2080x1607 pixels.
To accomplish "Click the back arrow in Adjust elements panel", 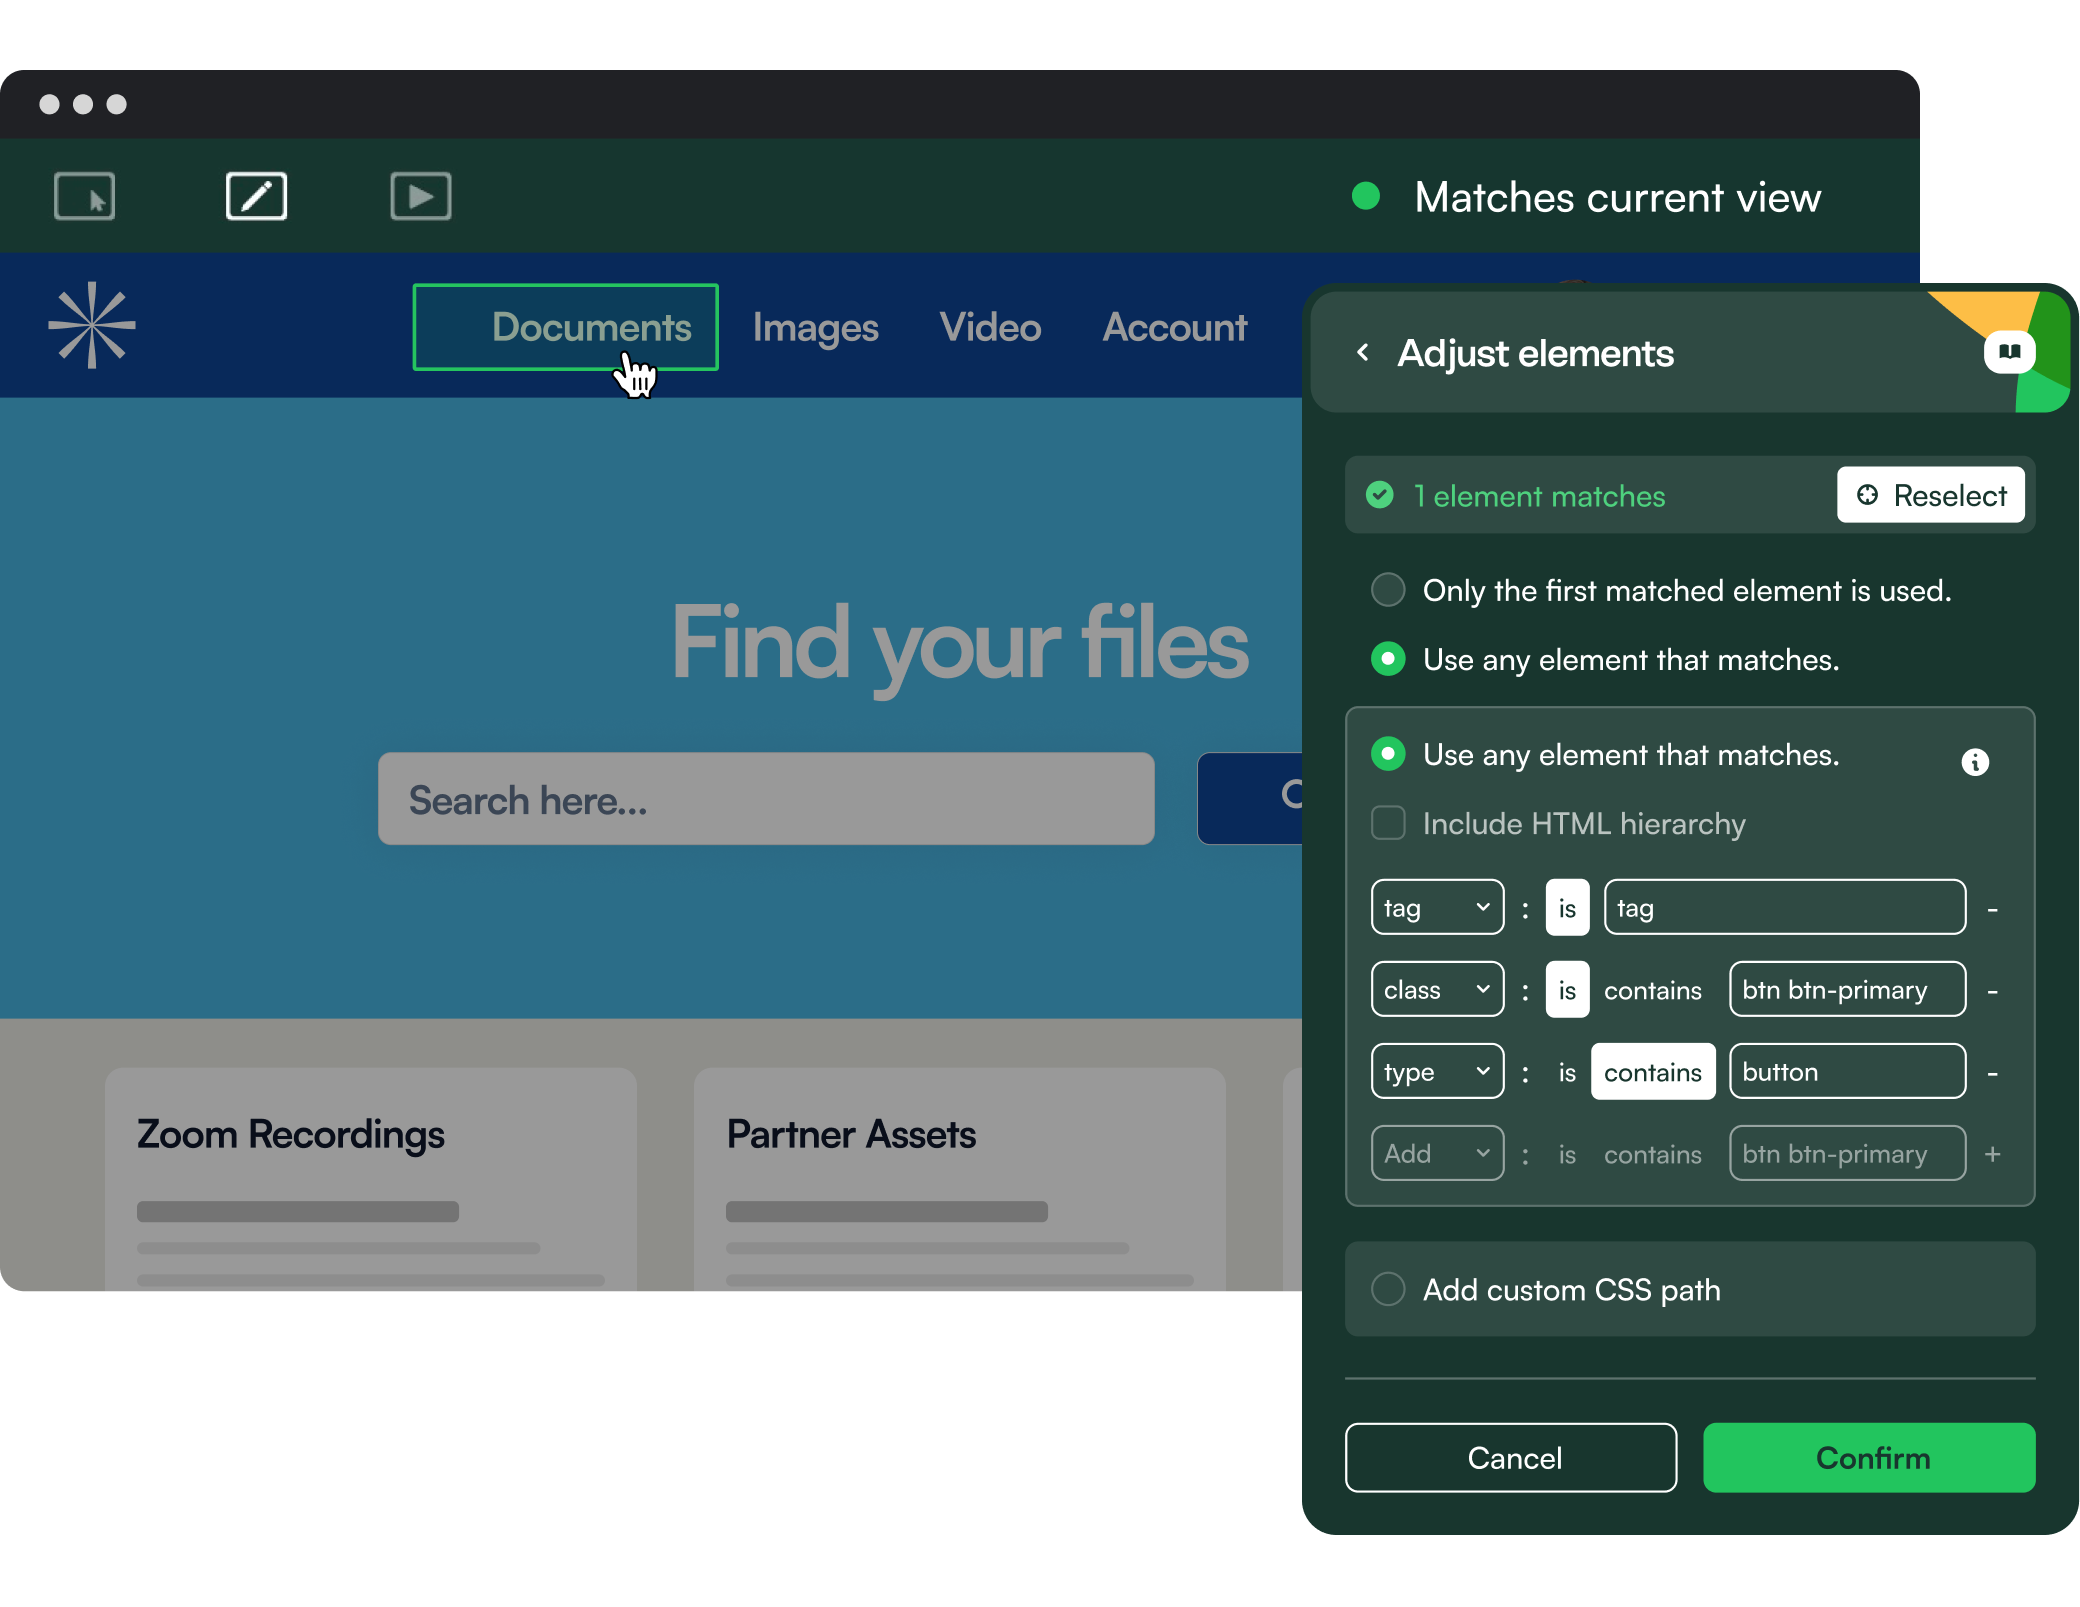I will coord(1364,353).
